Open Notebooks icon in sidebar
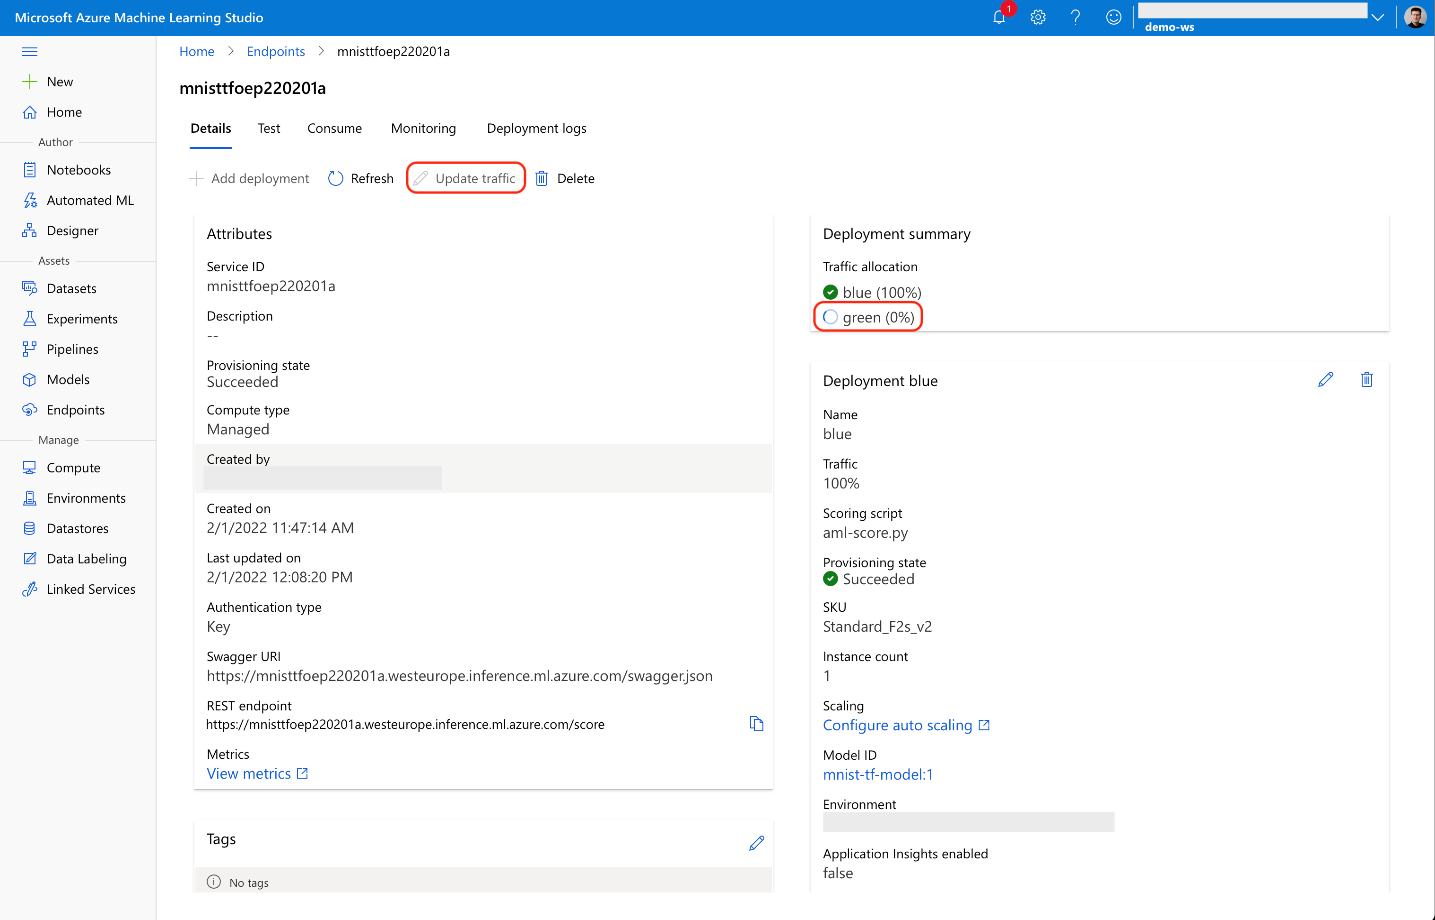Viewport: 1435px width, 920px height. pyautogui.click(x=30, y=170)
